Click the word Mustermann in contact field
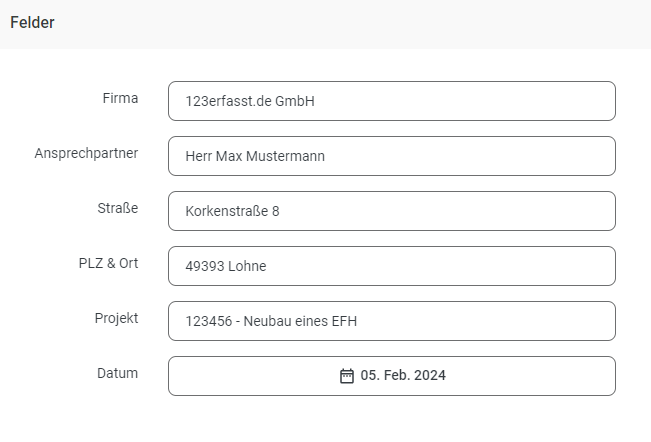 [x=285, y=156]
